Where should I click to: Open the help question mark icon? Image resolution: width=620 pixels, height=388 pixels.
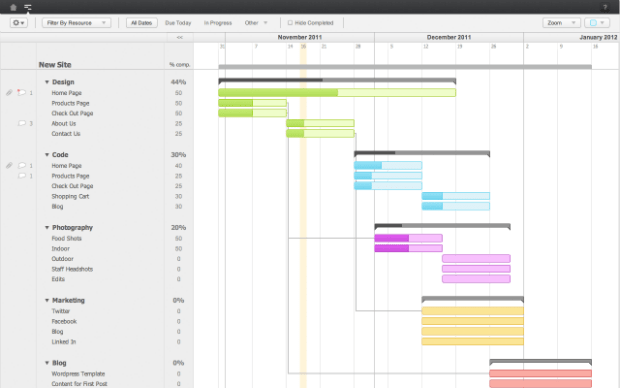(x=605, y=7)
